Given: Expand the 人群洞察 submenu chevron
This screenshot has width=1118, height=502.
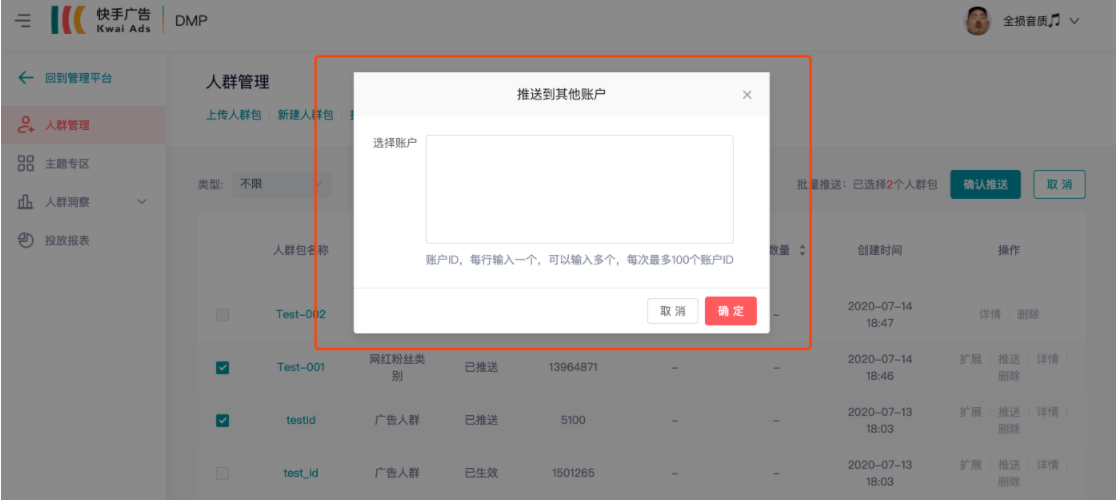Looking at the screenshot, I should tap(142, 202).
